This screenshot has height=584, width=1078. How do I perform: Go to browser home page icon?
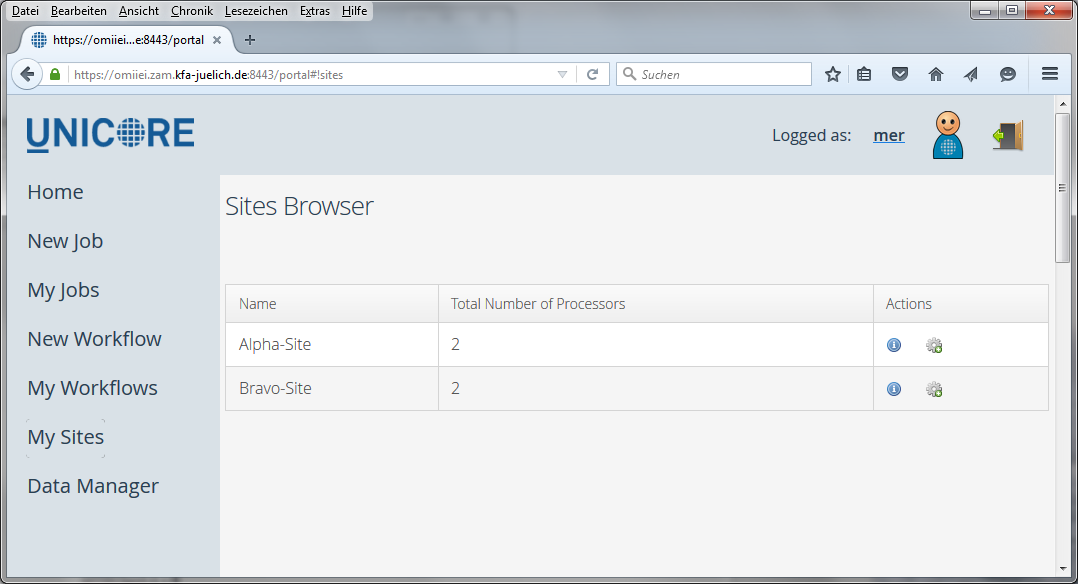pyautogui.click(x=936, y=74)
